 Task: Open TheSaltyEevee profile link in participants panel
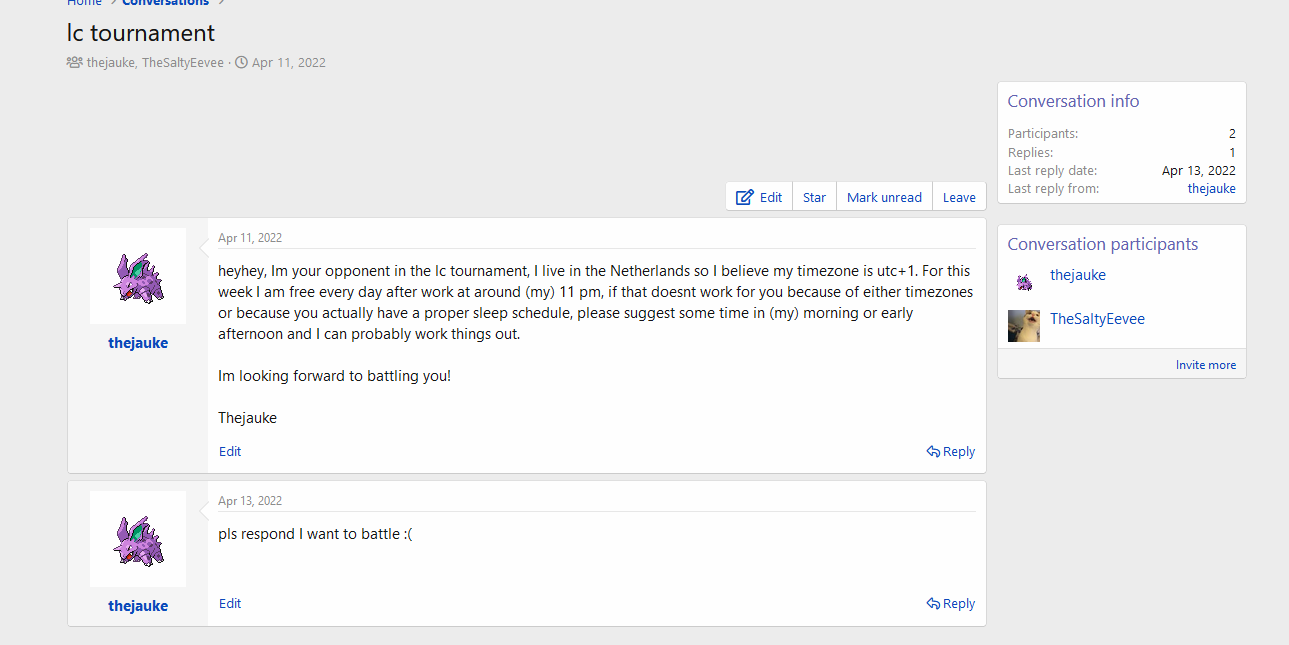(x=1097, y=319)
